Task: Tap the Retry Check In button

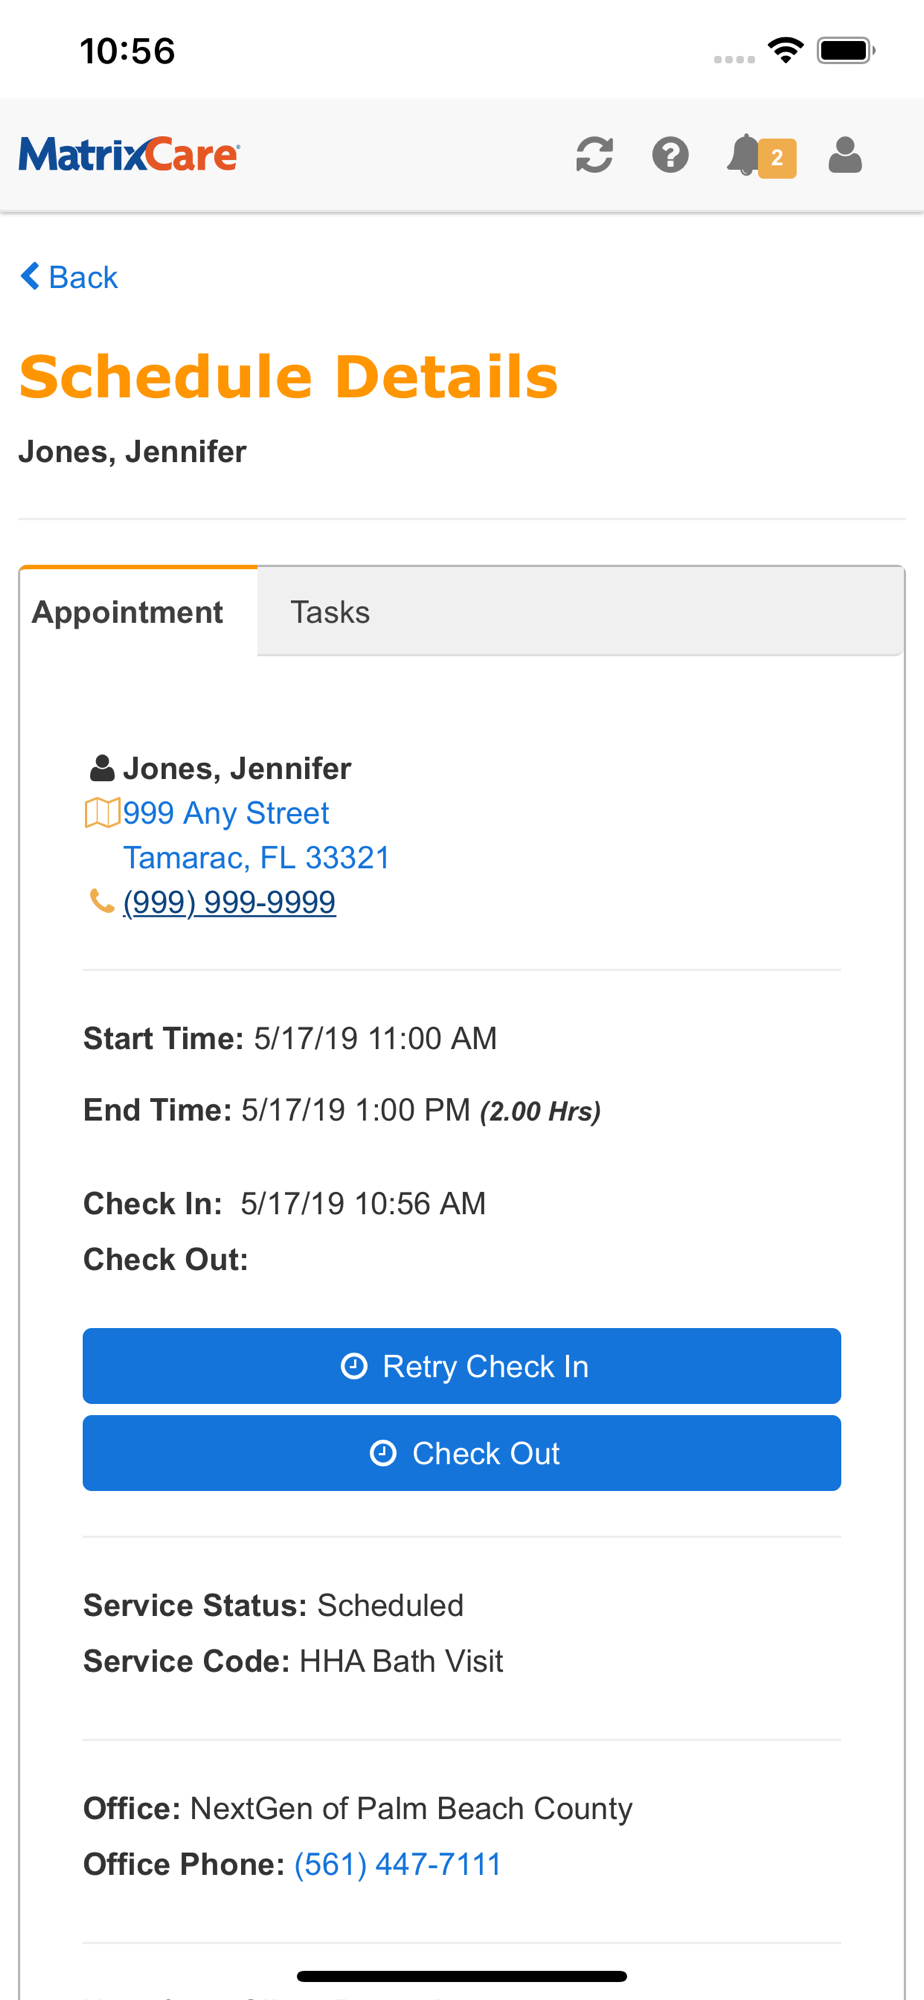Action: click(462, 1366)
